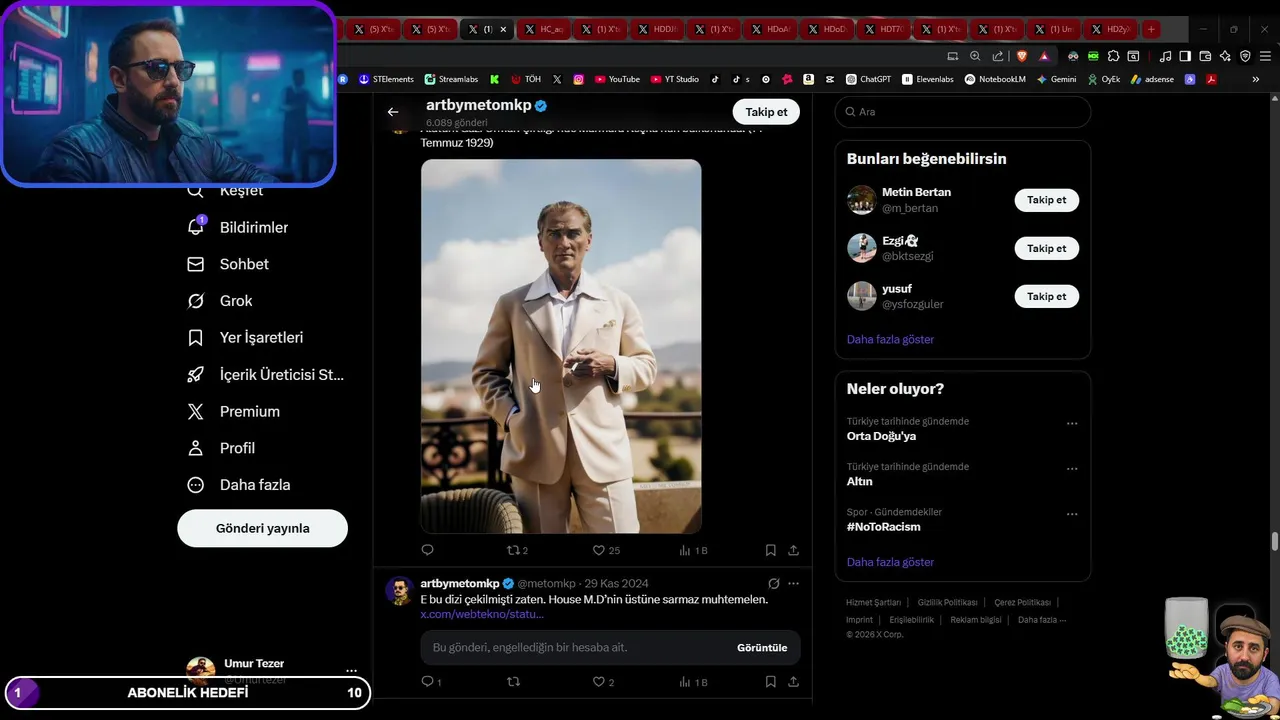Open İçerik Üreticisi Studio
Viewport: 1280px width, 720px height.
(x=265, y=375)
